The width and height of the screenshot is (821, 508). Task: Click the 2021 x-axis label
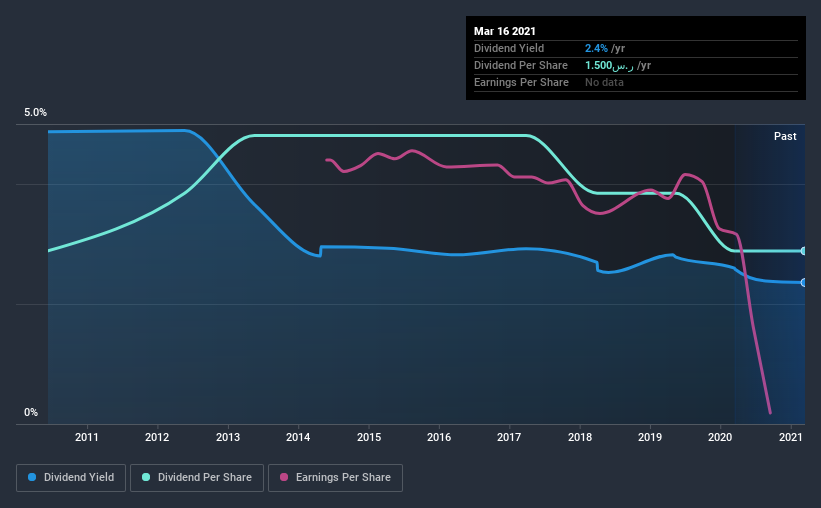(790, 437)
